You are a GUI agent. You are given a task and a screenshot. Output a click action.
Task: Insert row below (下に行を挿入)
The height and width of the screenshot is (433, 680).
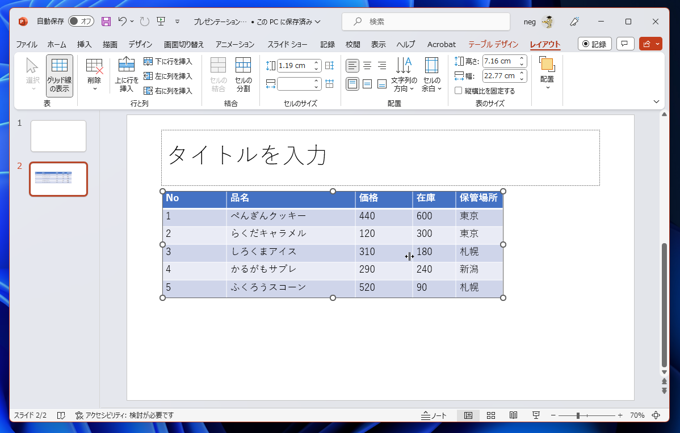coord(168,62)
